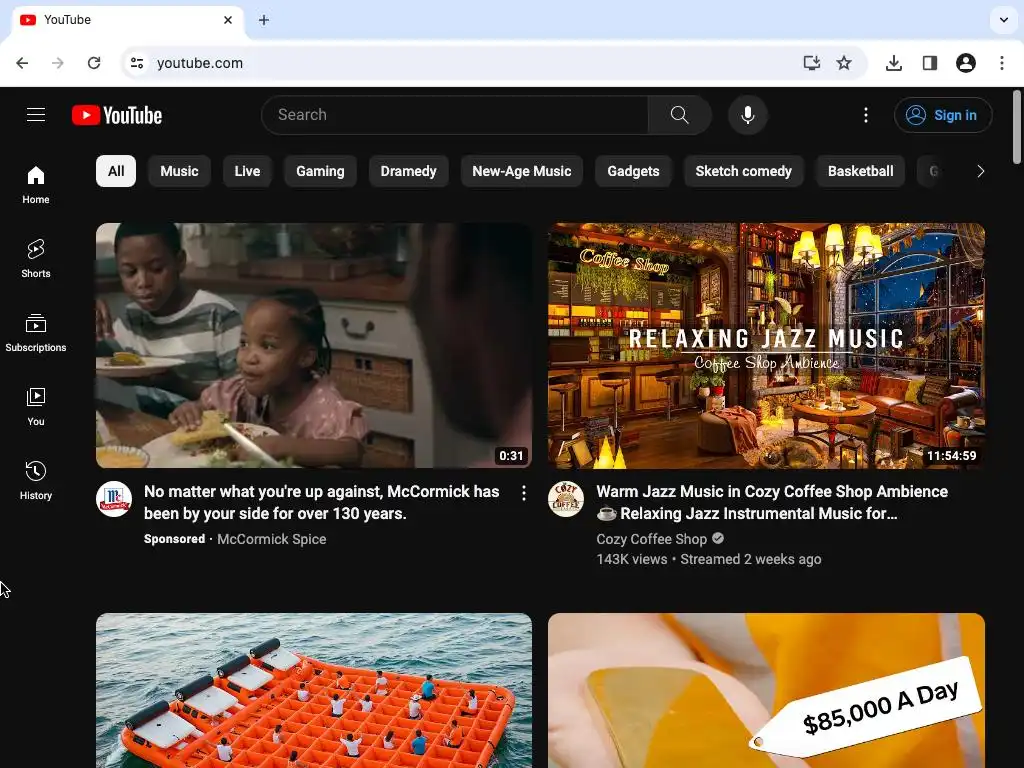Click the search magnifier button
The width and height of the screenshot is (1024, 768).
click(x=679, y=115)
